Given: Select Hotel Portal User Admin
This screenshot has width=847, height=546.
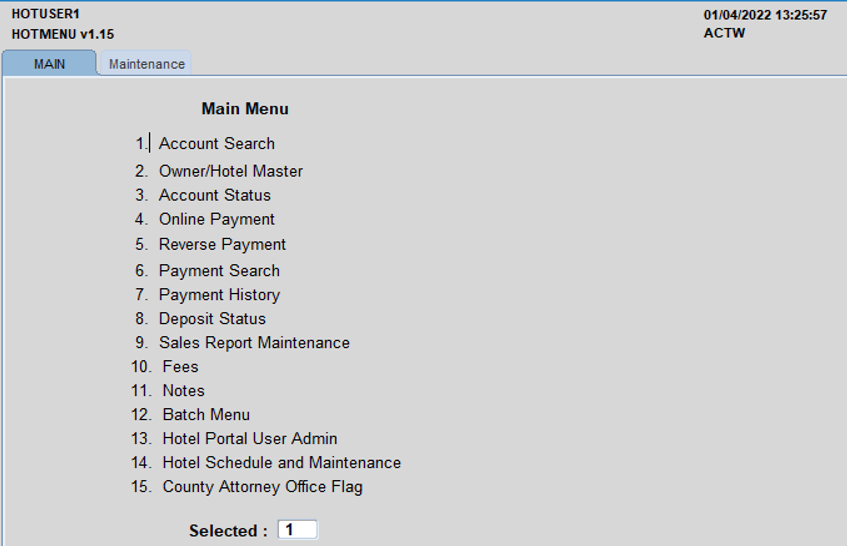Looking at the screenshot, I should [x=249, y=439].
